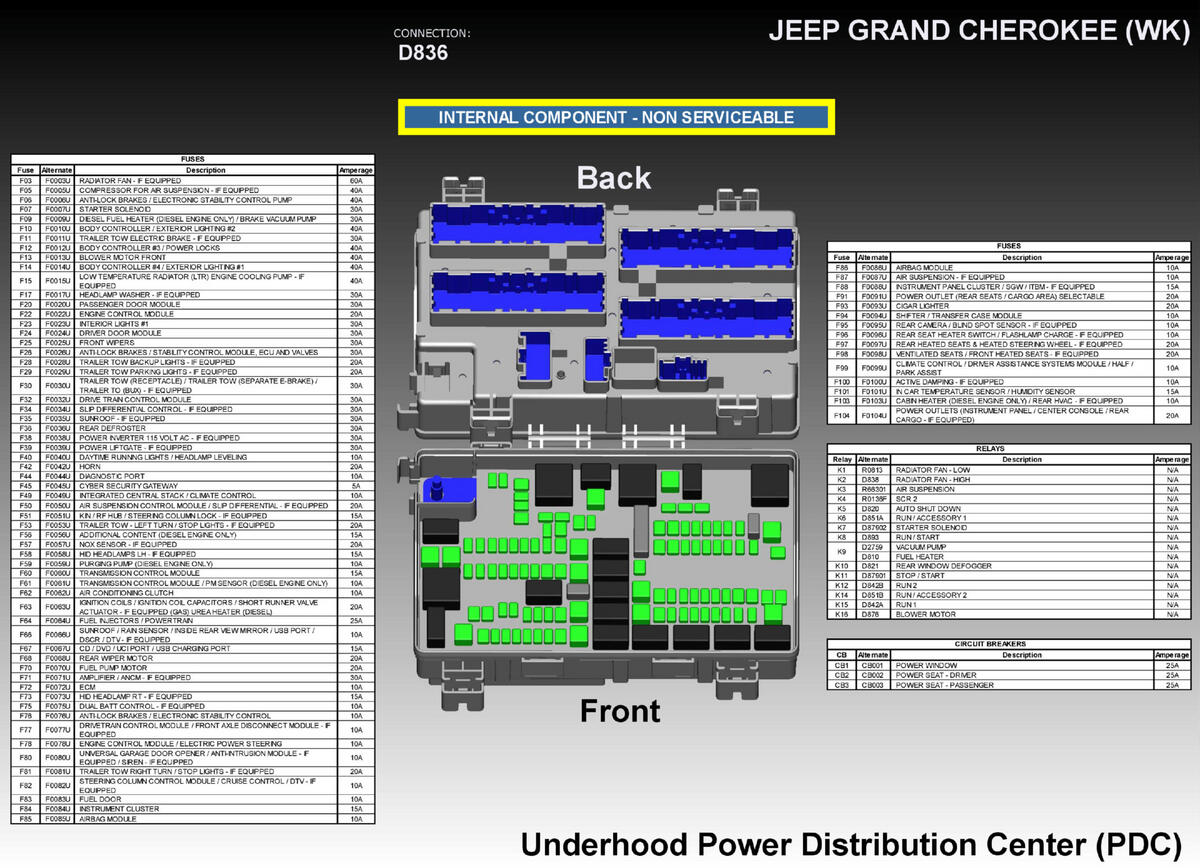Click the 'FUEL PUMP MOTOR' fuse row
1200x868 pixels.
click(x=193, y=668)
